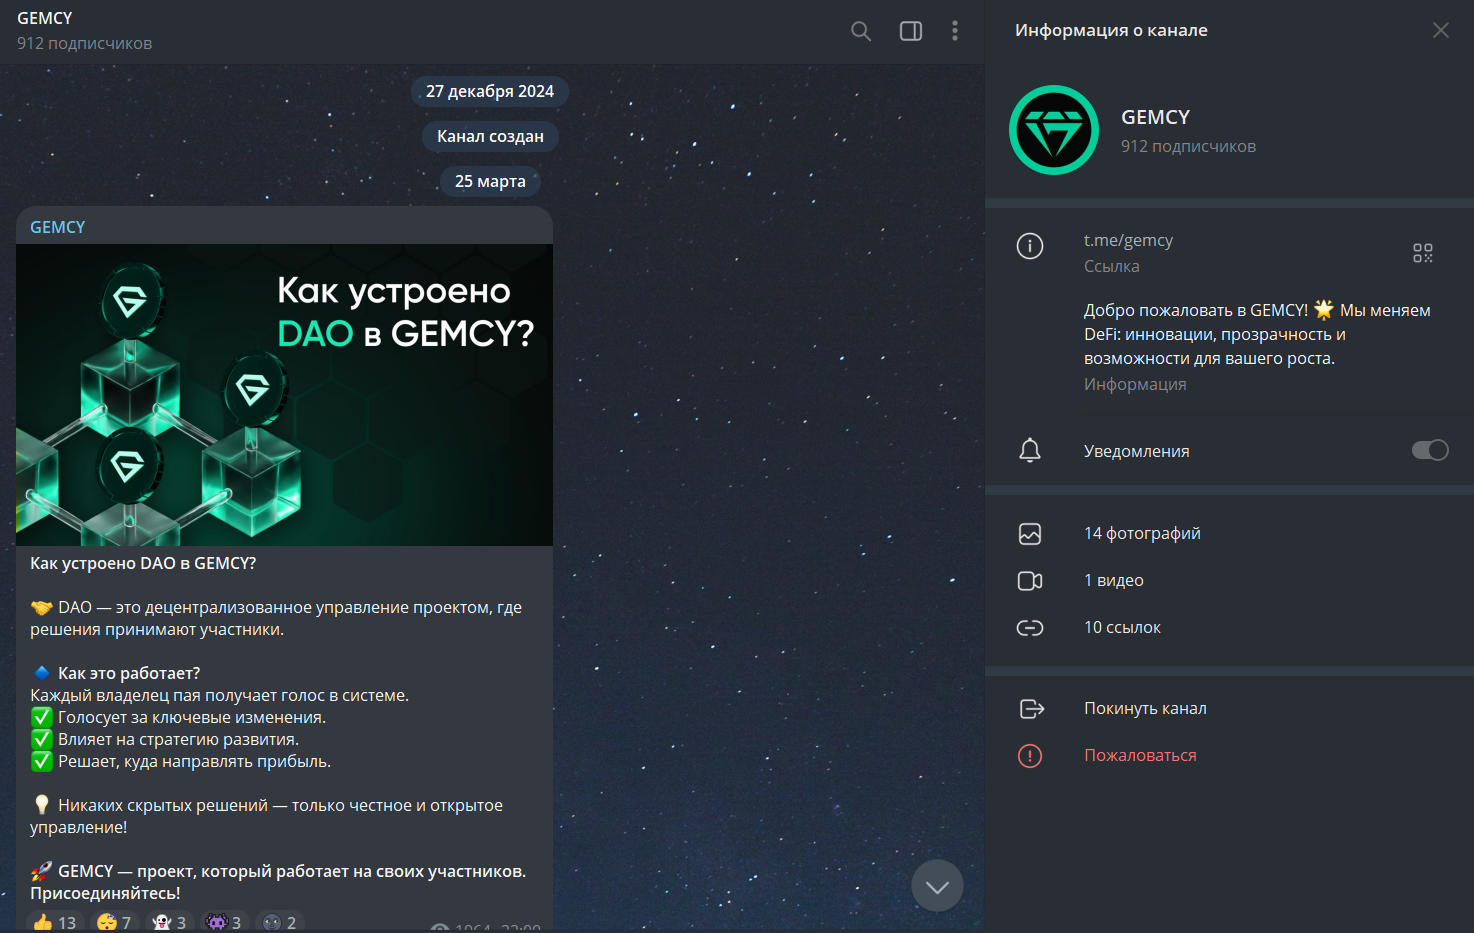
Task: Click the sleepy face reaction with 7
Action: point(114,922)
